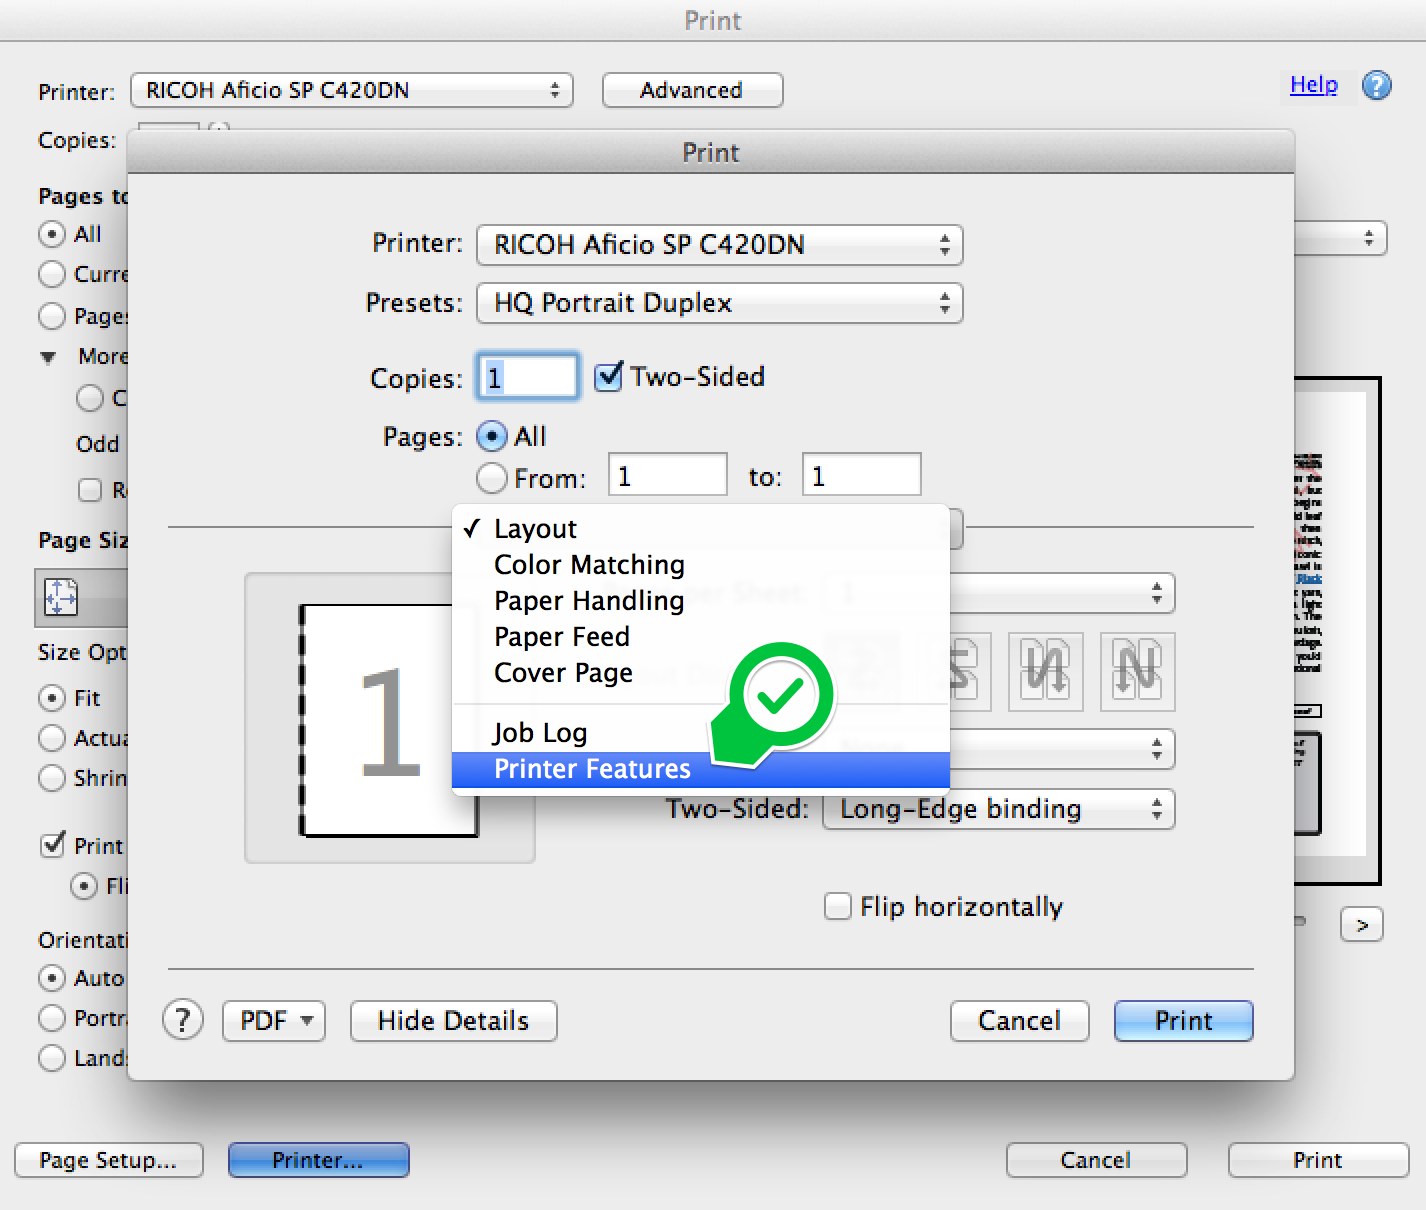Open the background window Printer dropdown
Viewport: 1426px width, 1210px height.
pos(352,90)
